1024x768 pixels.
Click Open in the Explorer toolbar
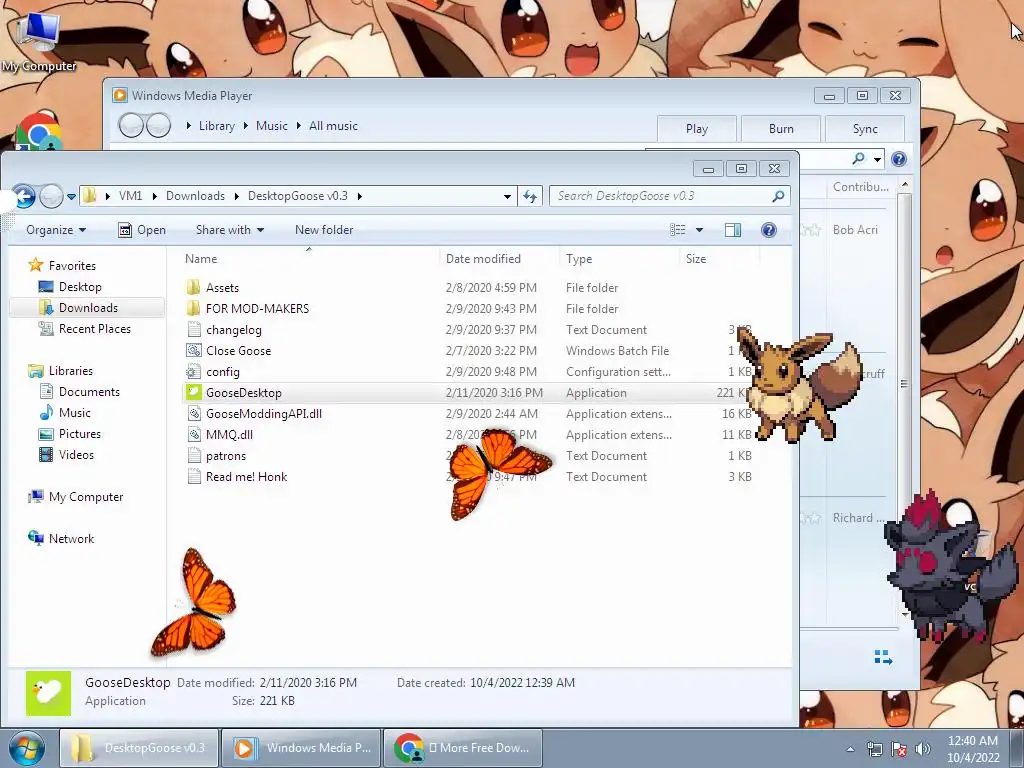(142, 230)
